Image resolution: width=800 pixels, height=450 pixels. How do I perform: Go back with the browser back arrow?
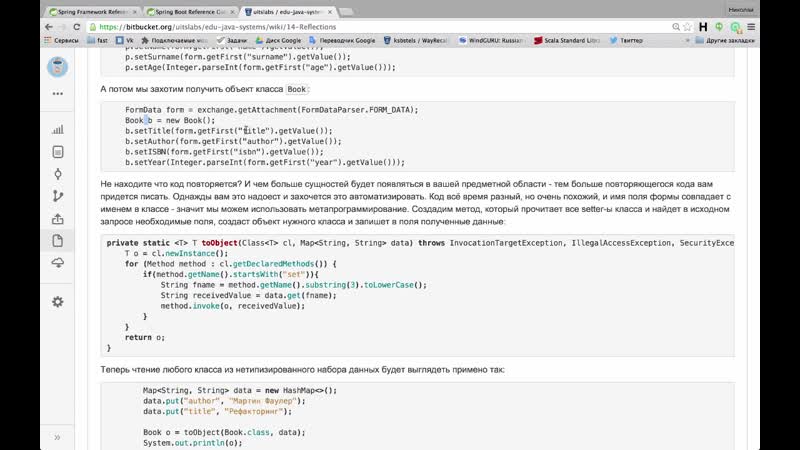tap(48, 27)
